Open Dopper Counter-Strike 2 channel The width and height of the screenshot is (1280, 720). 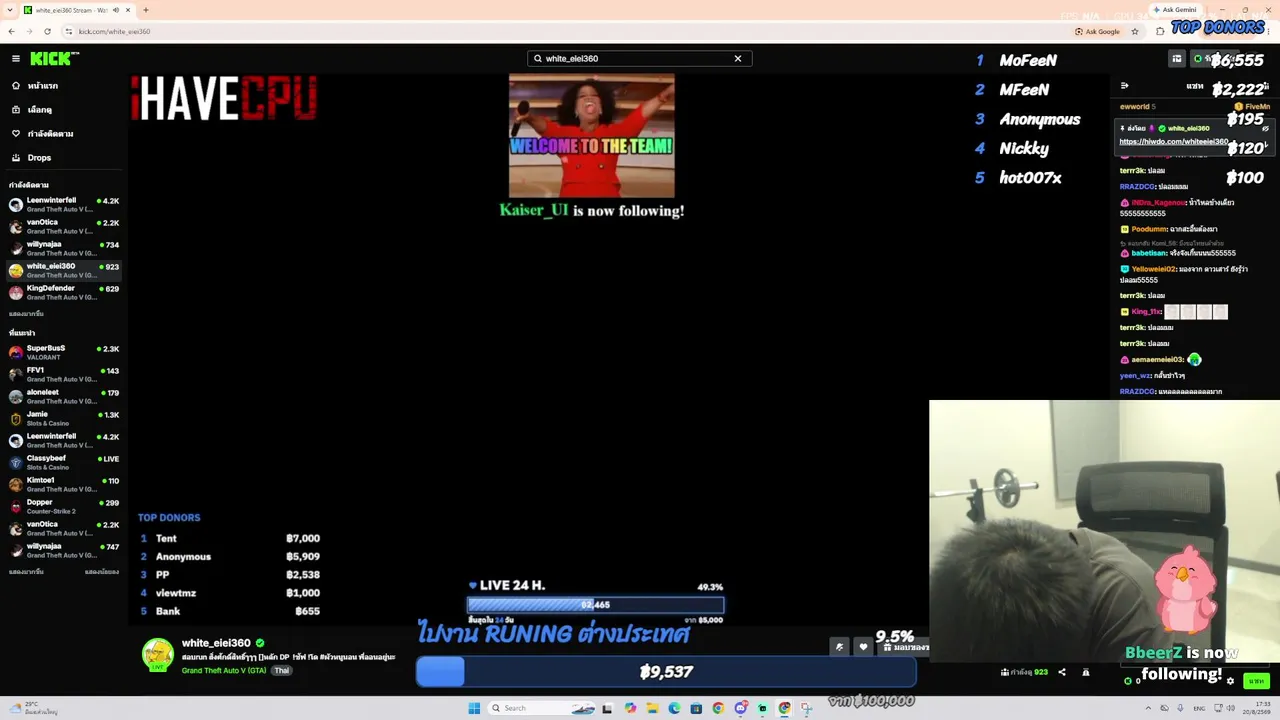click(64, 506)
